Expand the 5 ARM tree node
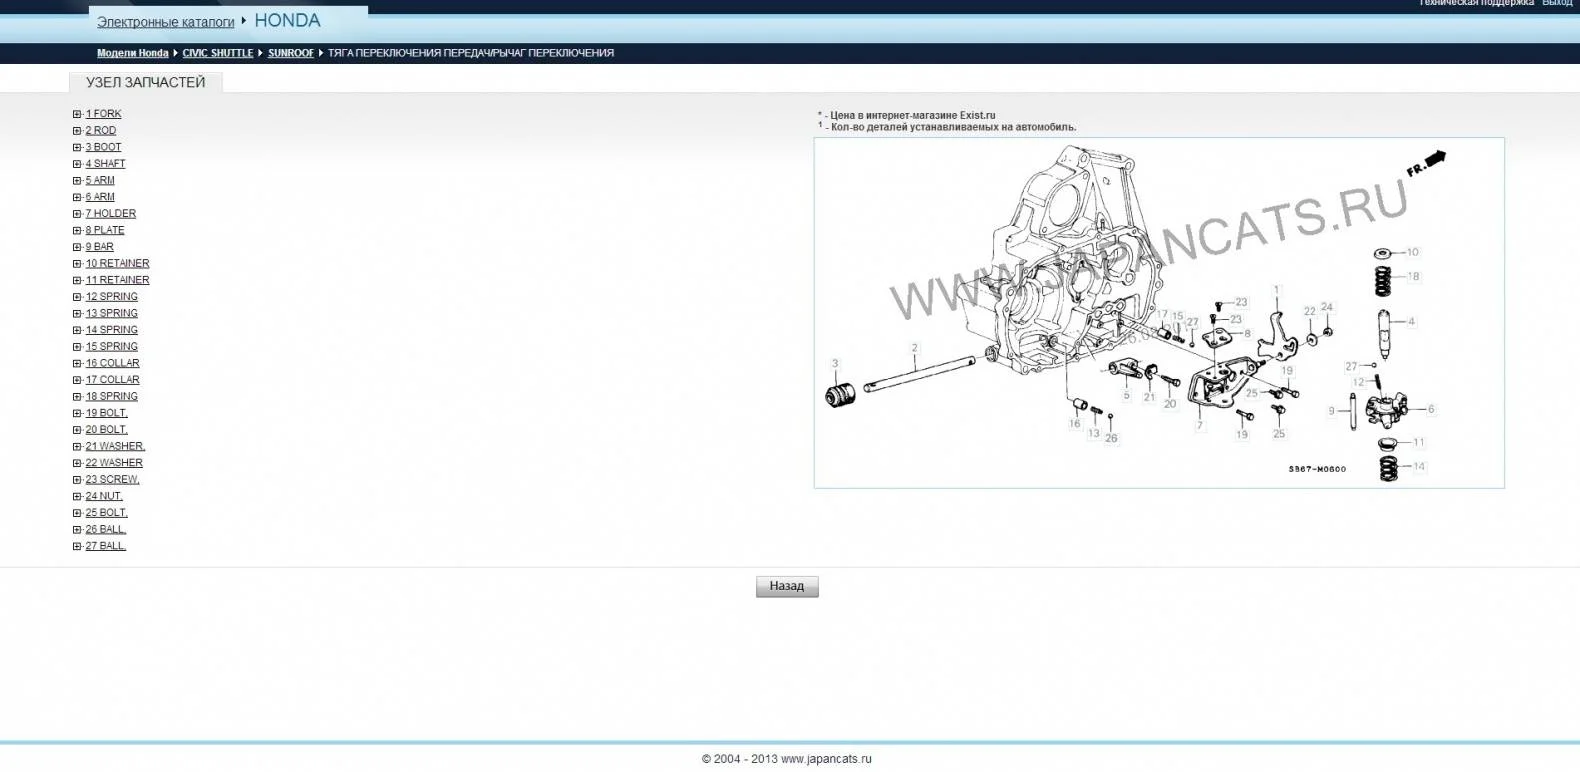This screenshot has width=1580, height=772. pos(77,181)
